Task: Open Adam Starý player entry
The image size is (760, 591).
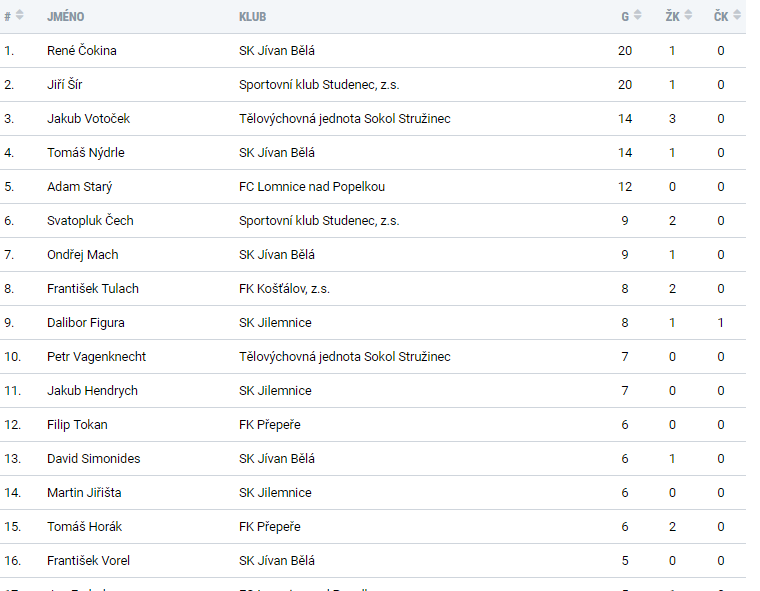Action: pos(79,187)
